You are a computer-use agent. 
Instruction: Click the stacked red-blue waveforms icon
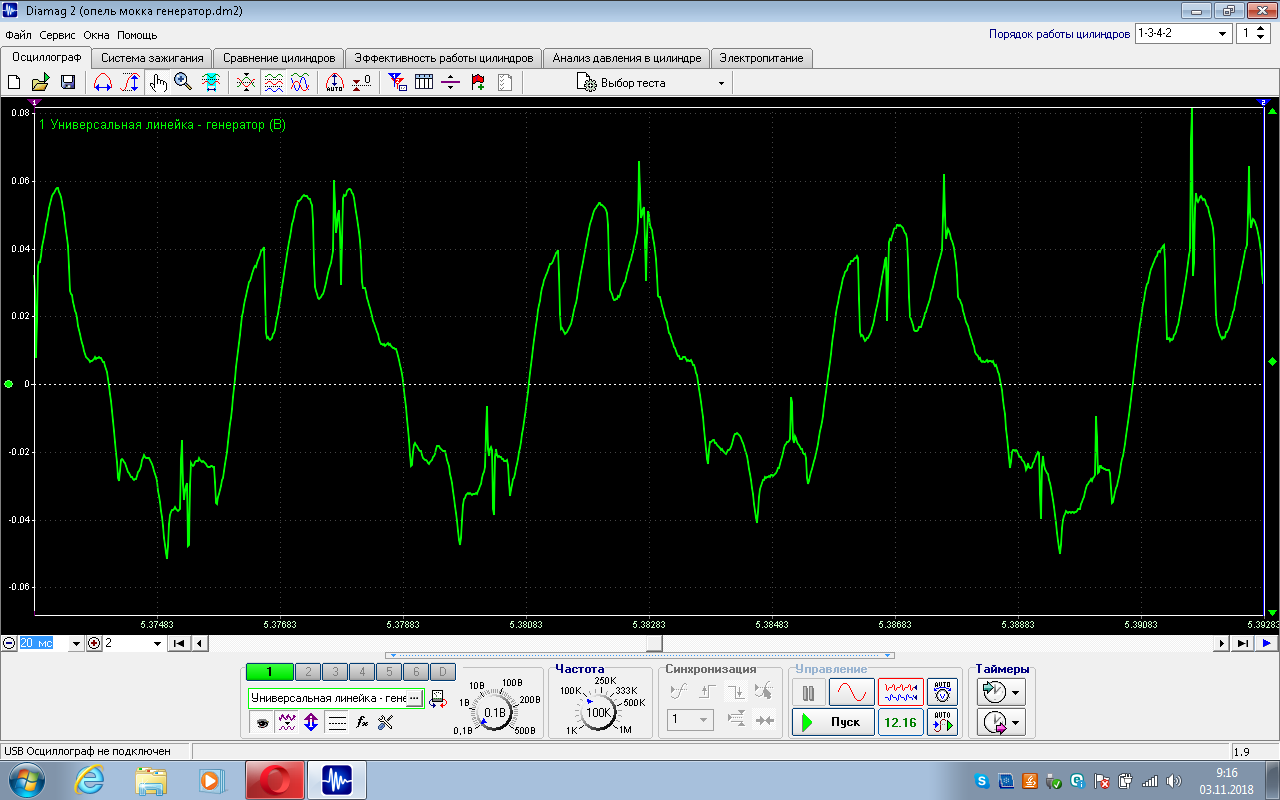click(273, 83)
